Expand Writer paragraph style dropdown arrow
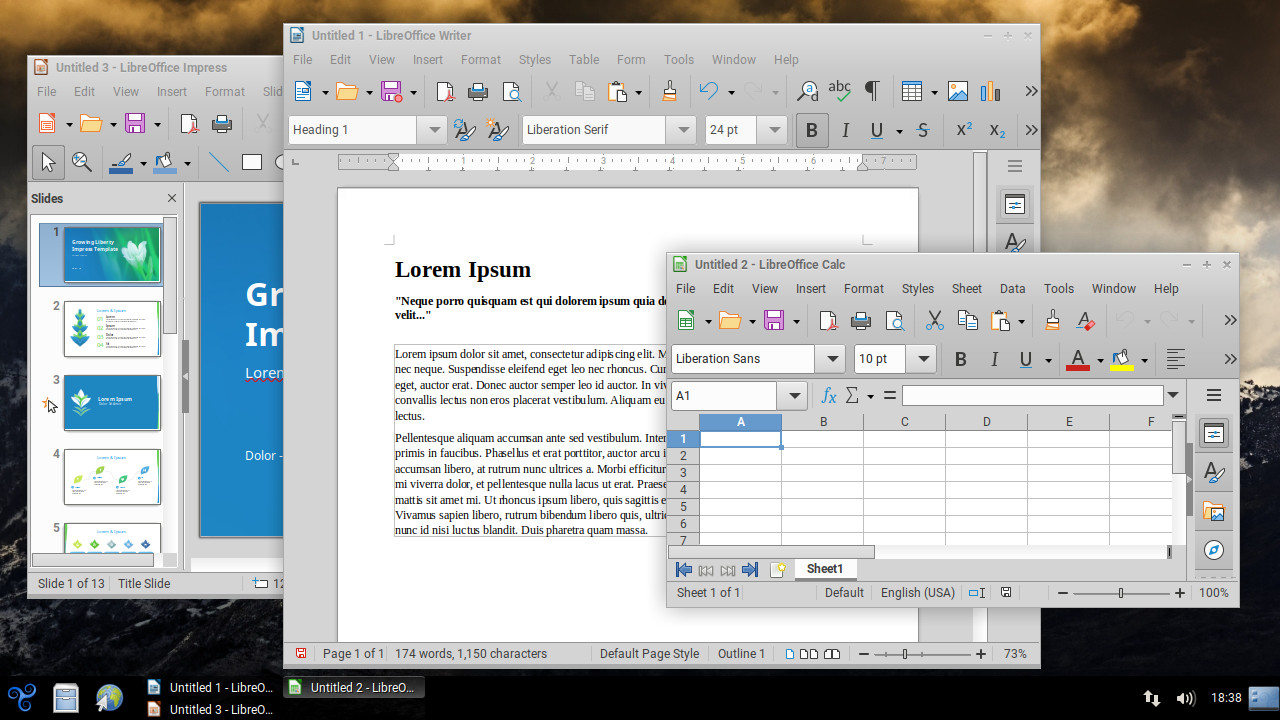The image size is (1280, 720). point(432,130)
